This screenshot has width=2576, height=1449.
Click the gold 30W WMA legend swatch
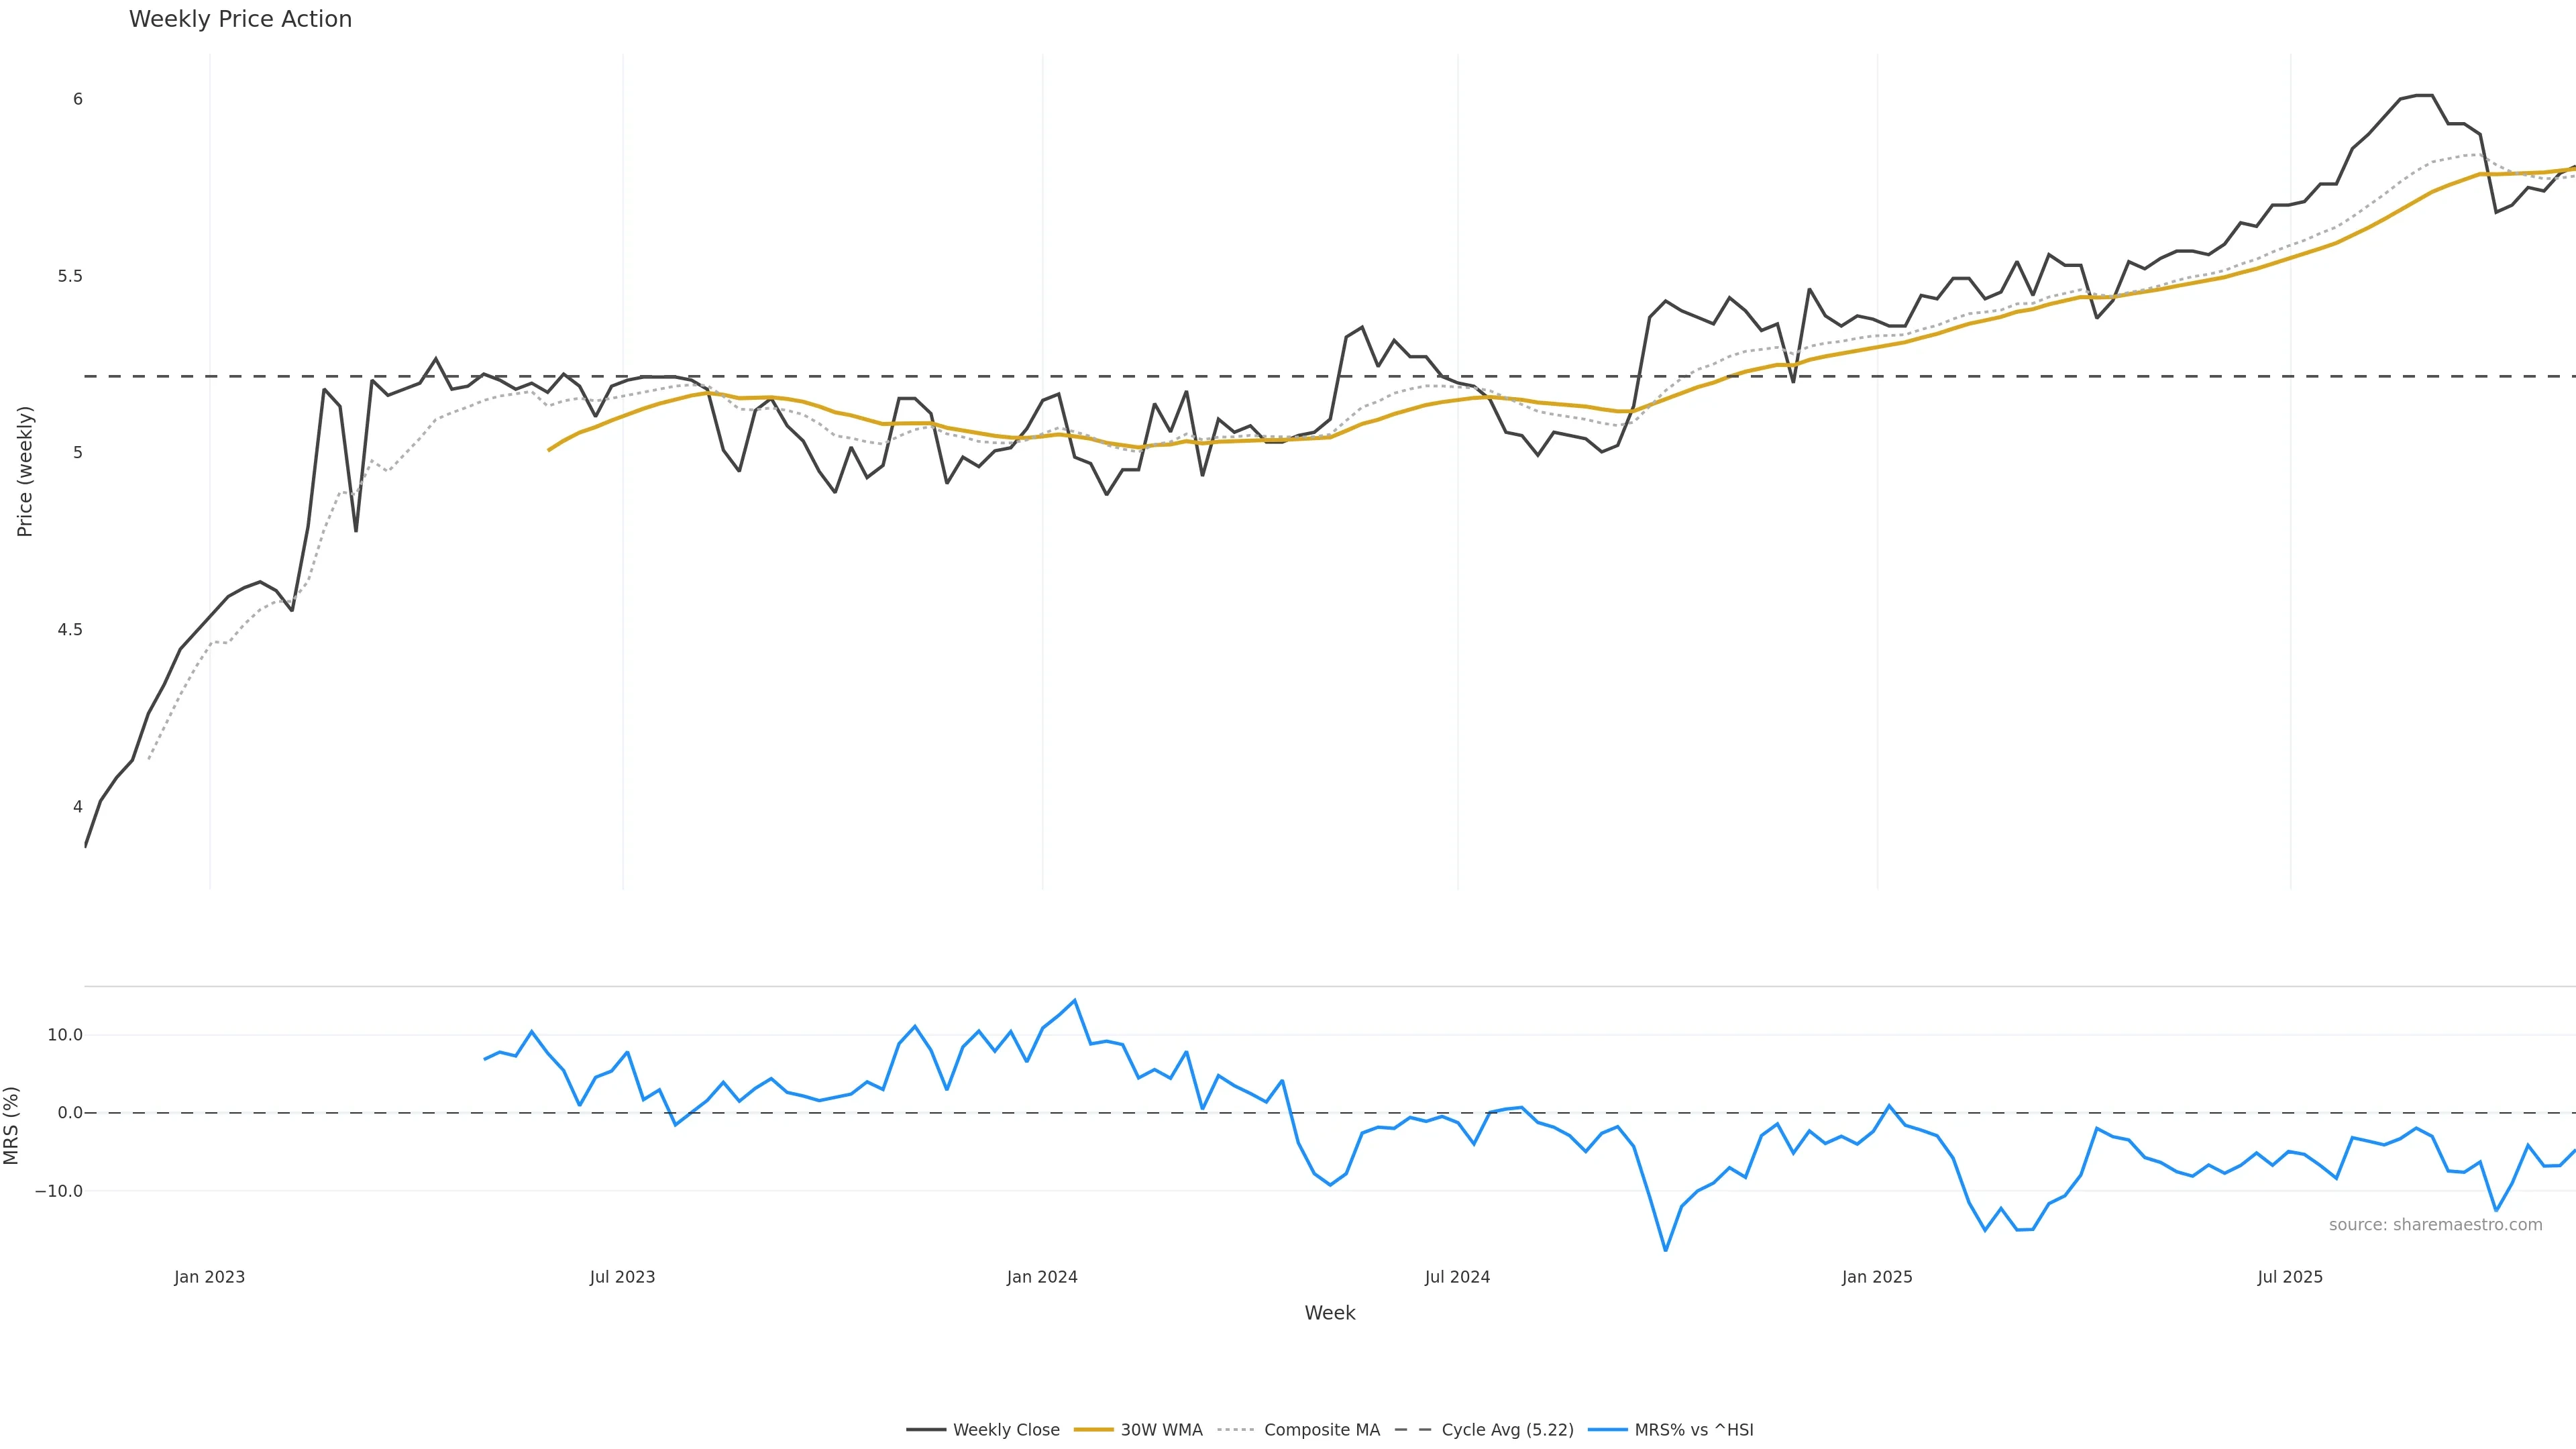point(1093,1430)
